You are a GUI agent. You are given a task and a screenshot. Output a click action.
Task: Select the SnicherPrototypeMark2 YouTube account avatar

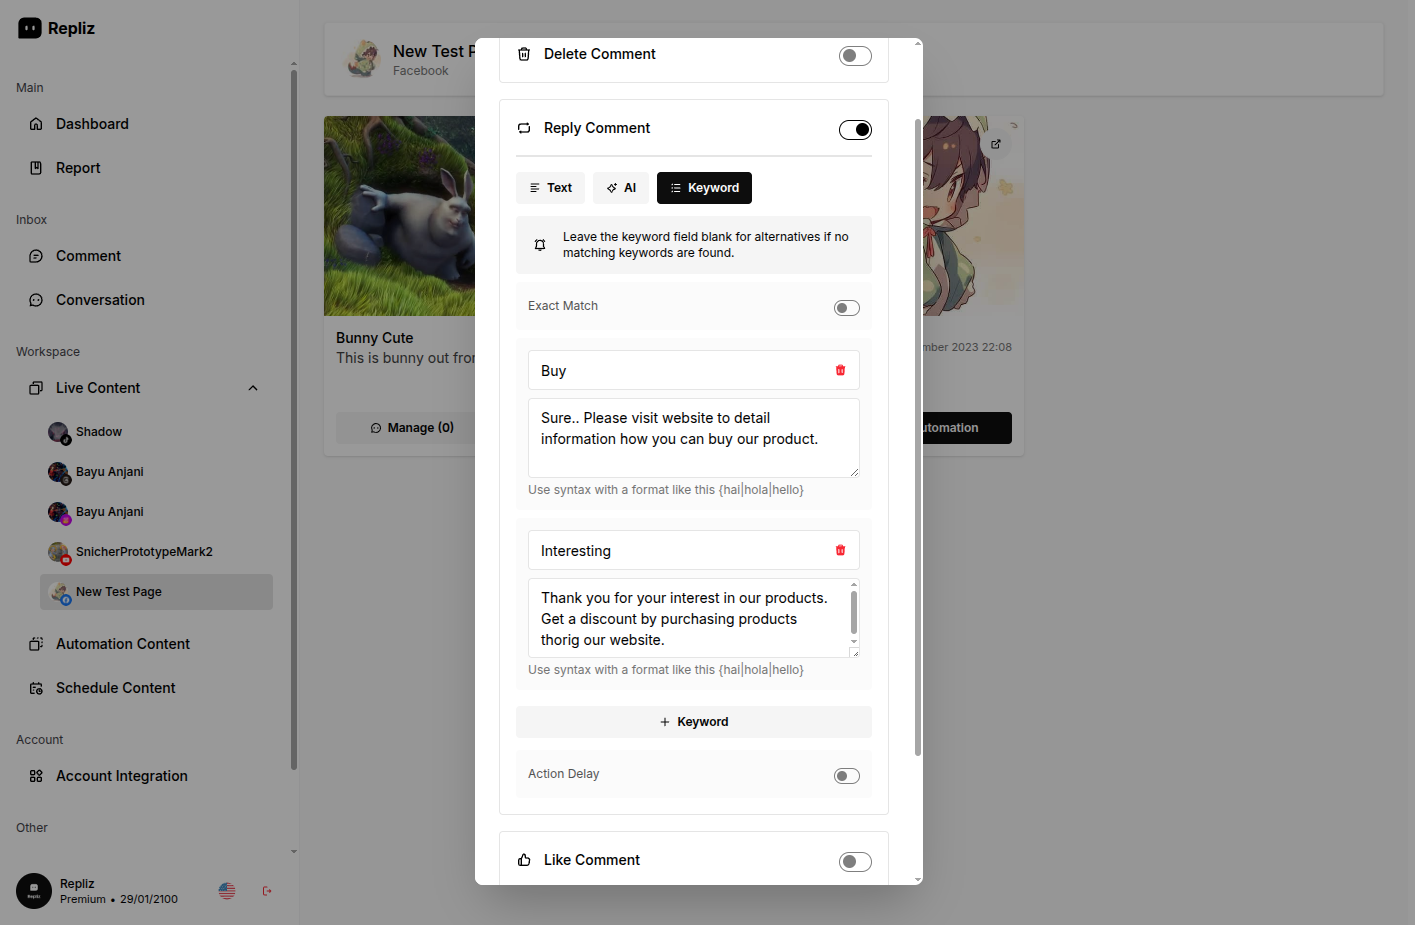coord(59,552)
